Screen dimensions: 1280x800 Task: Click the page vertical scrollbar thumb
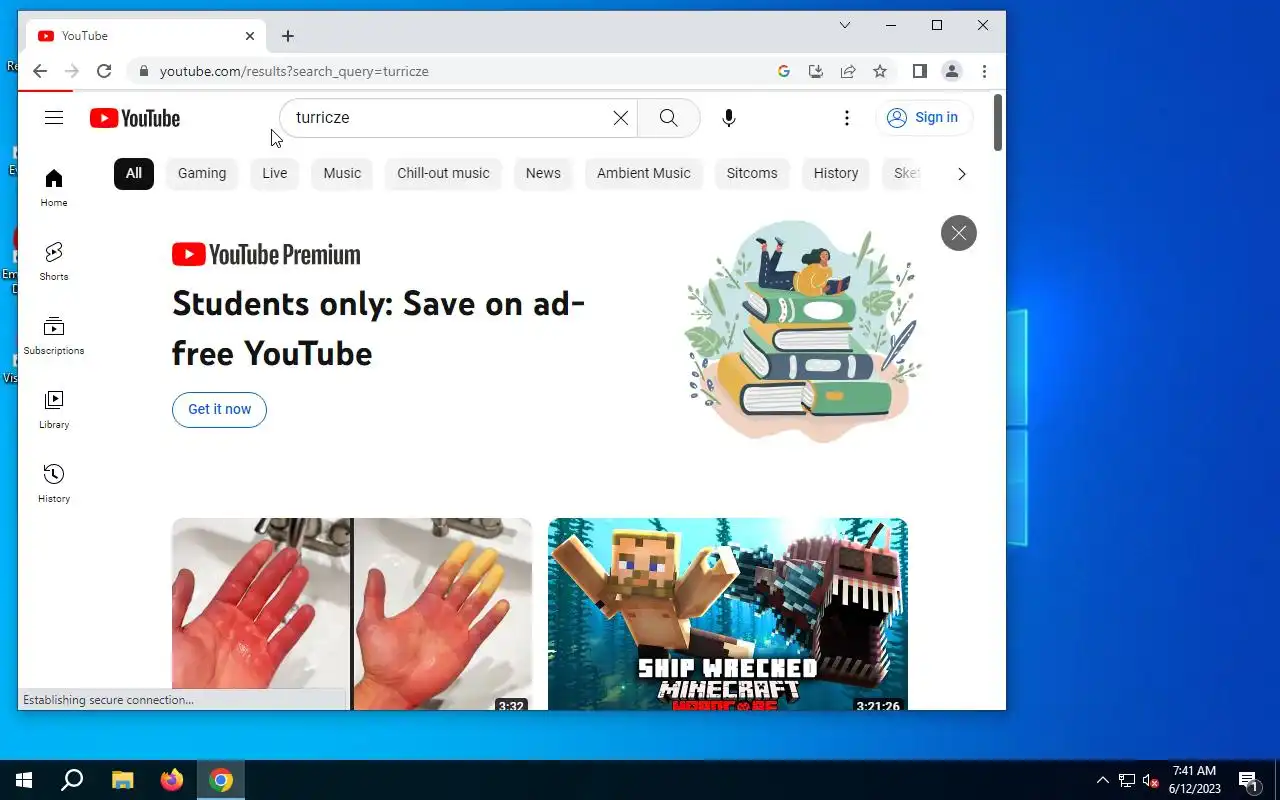coord(998,123)
